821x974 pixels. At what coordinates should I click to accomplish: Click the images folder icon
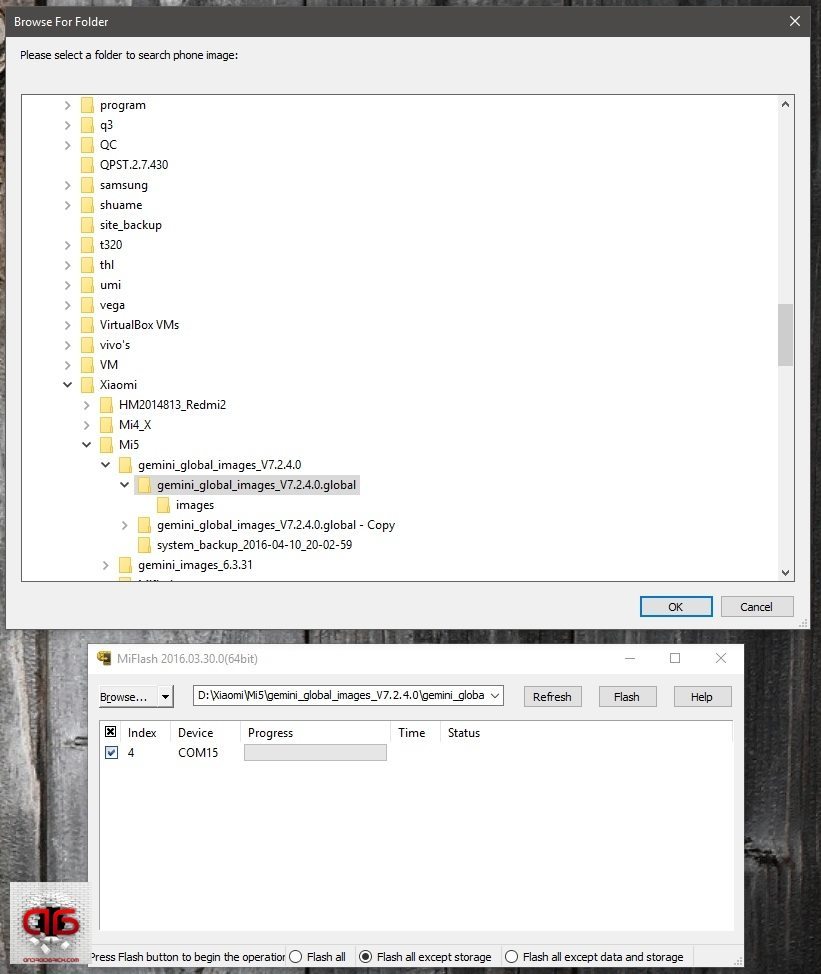163,505
